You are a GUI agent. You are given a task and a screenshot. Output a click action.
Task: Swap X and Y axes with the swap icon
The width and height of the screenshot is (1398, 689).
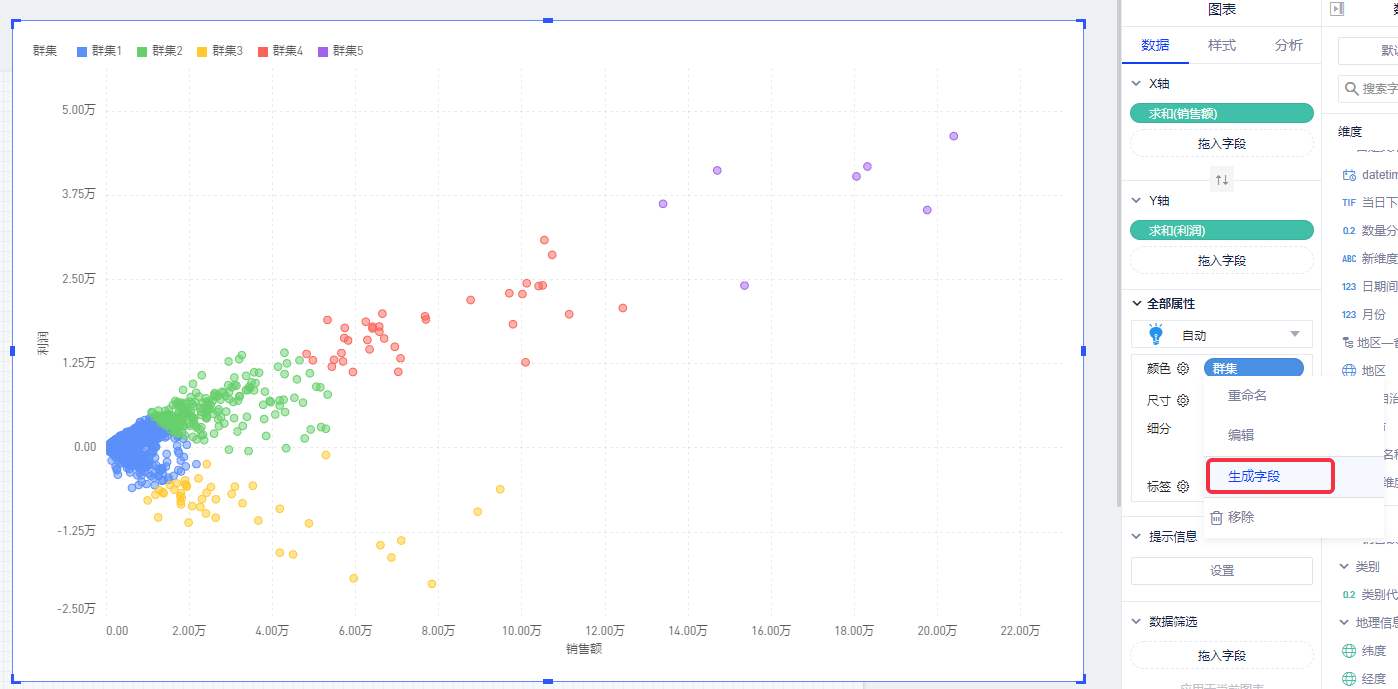[1221, 180]
